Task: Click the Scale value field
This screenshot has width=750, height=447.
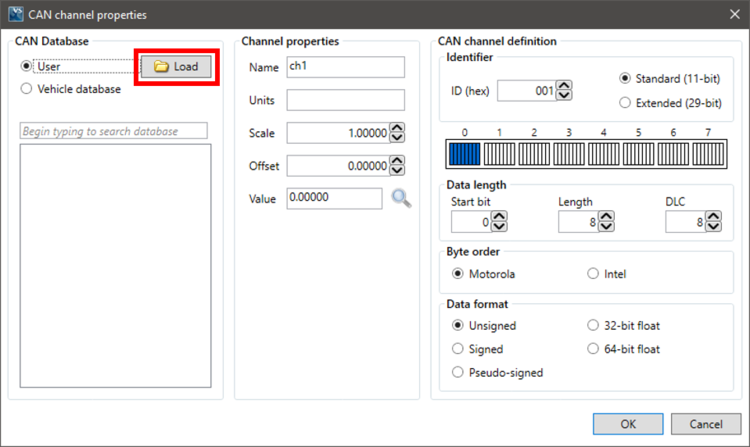Action: point(338,133)
